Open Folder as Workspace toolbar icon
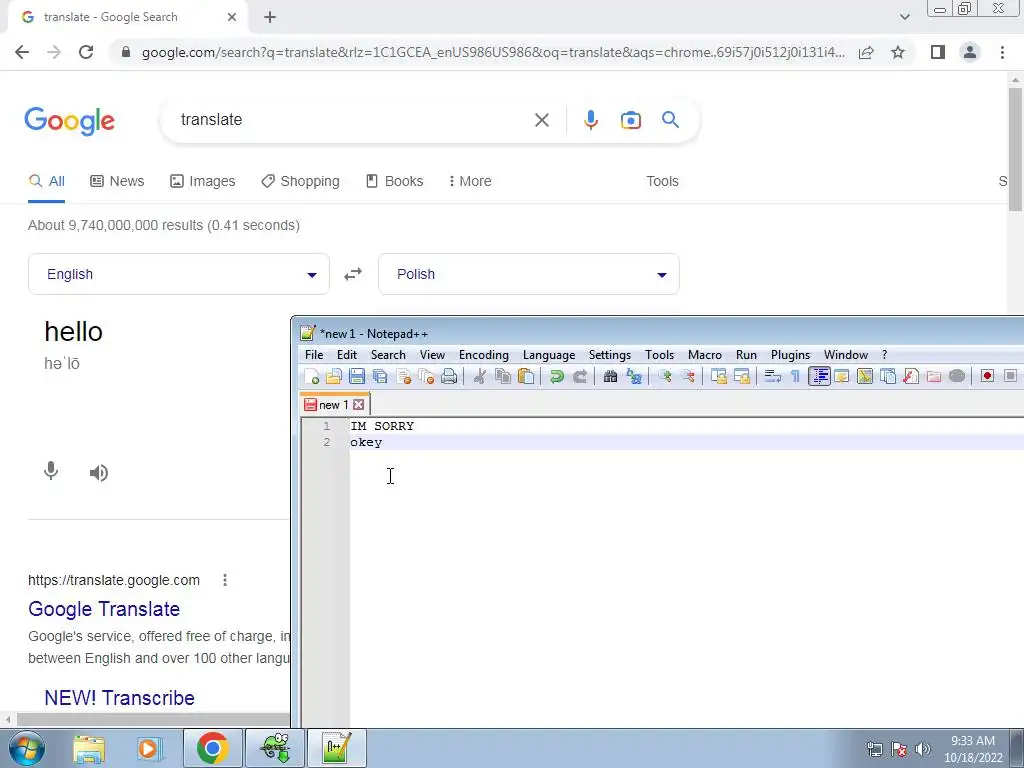 pos(934,376)
